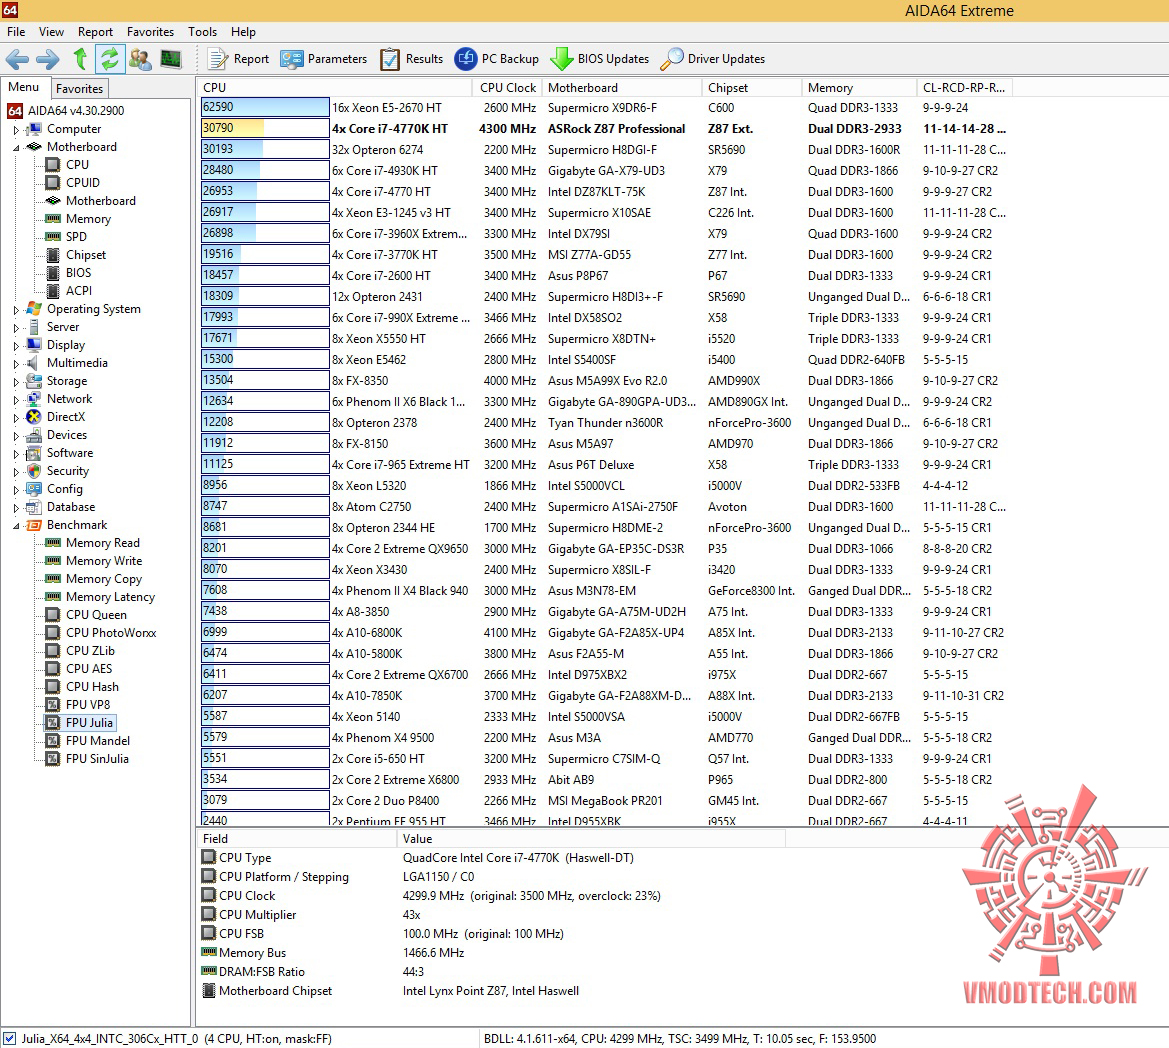The height and width of the screenshot is (1048, 1169).
Task: Click the users icon in the toolbar
Action: pos(139,59)
